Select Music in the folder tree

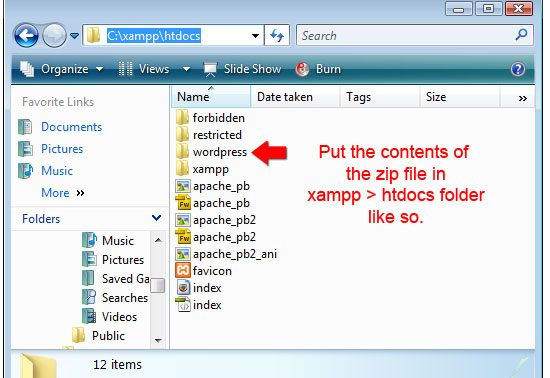[x=118, y=241]
